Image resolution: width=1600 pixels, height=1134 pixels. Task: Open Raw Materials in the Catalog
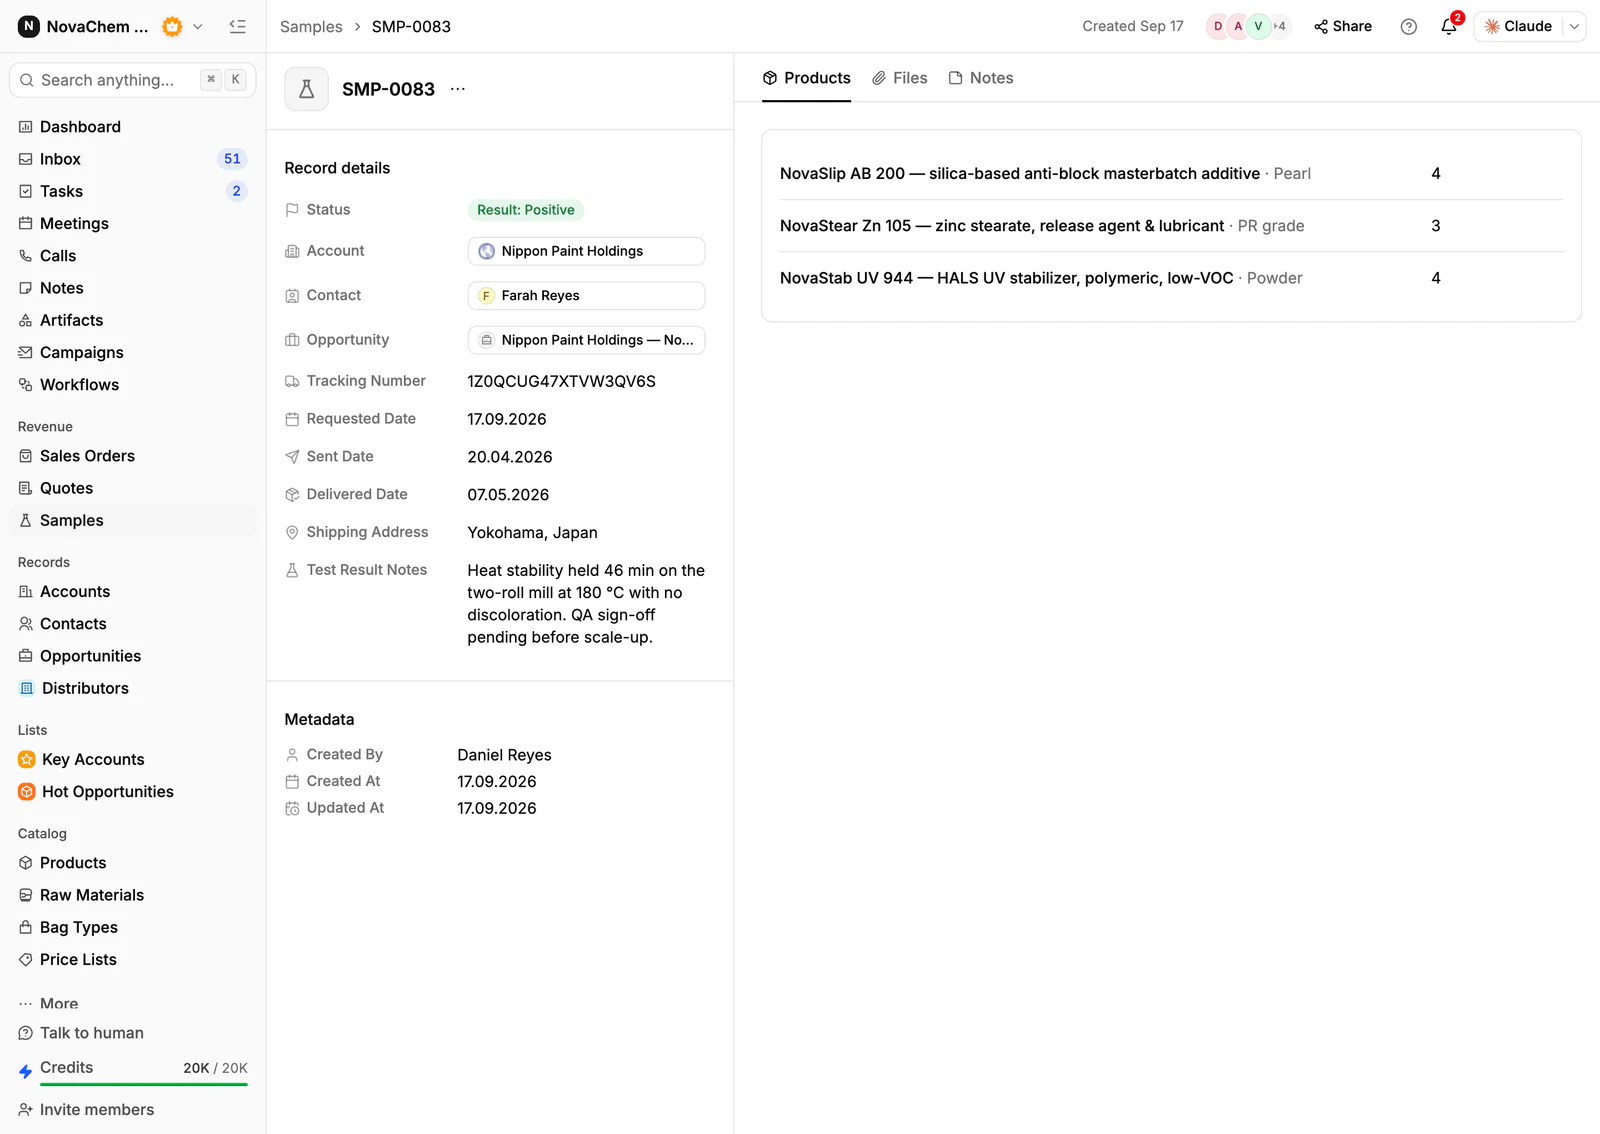coord(133,895)
